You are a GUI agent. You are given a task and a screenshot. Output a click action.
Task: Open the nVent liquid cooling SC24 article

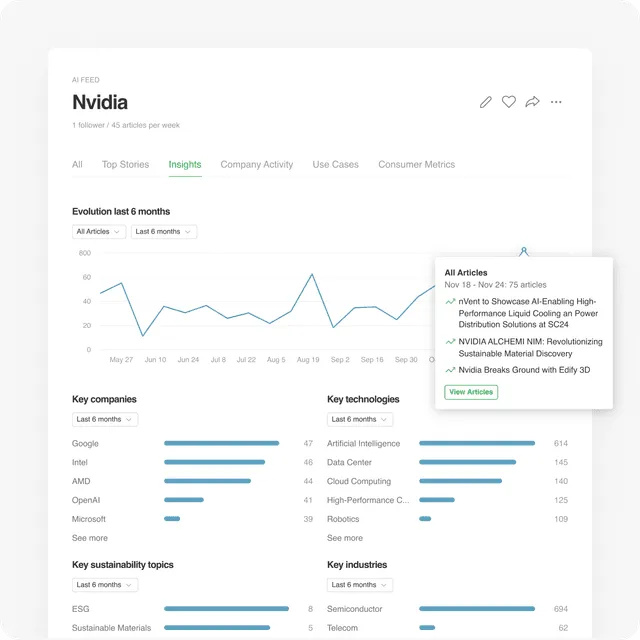coord(528,313)
